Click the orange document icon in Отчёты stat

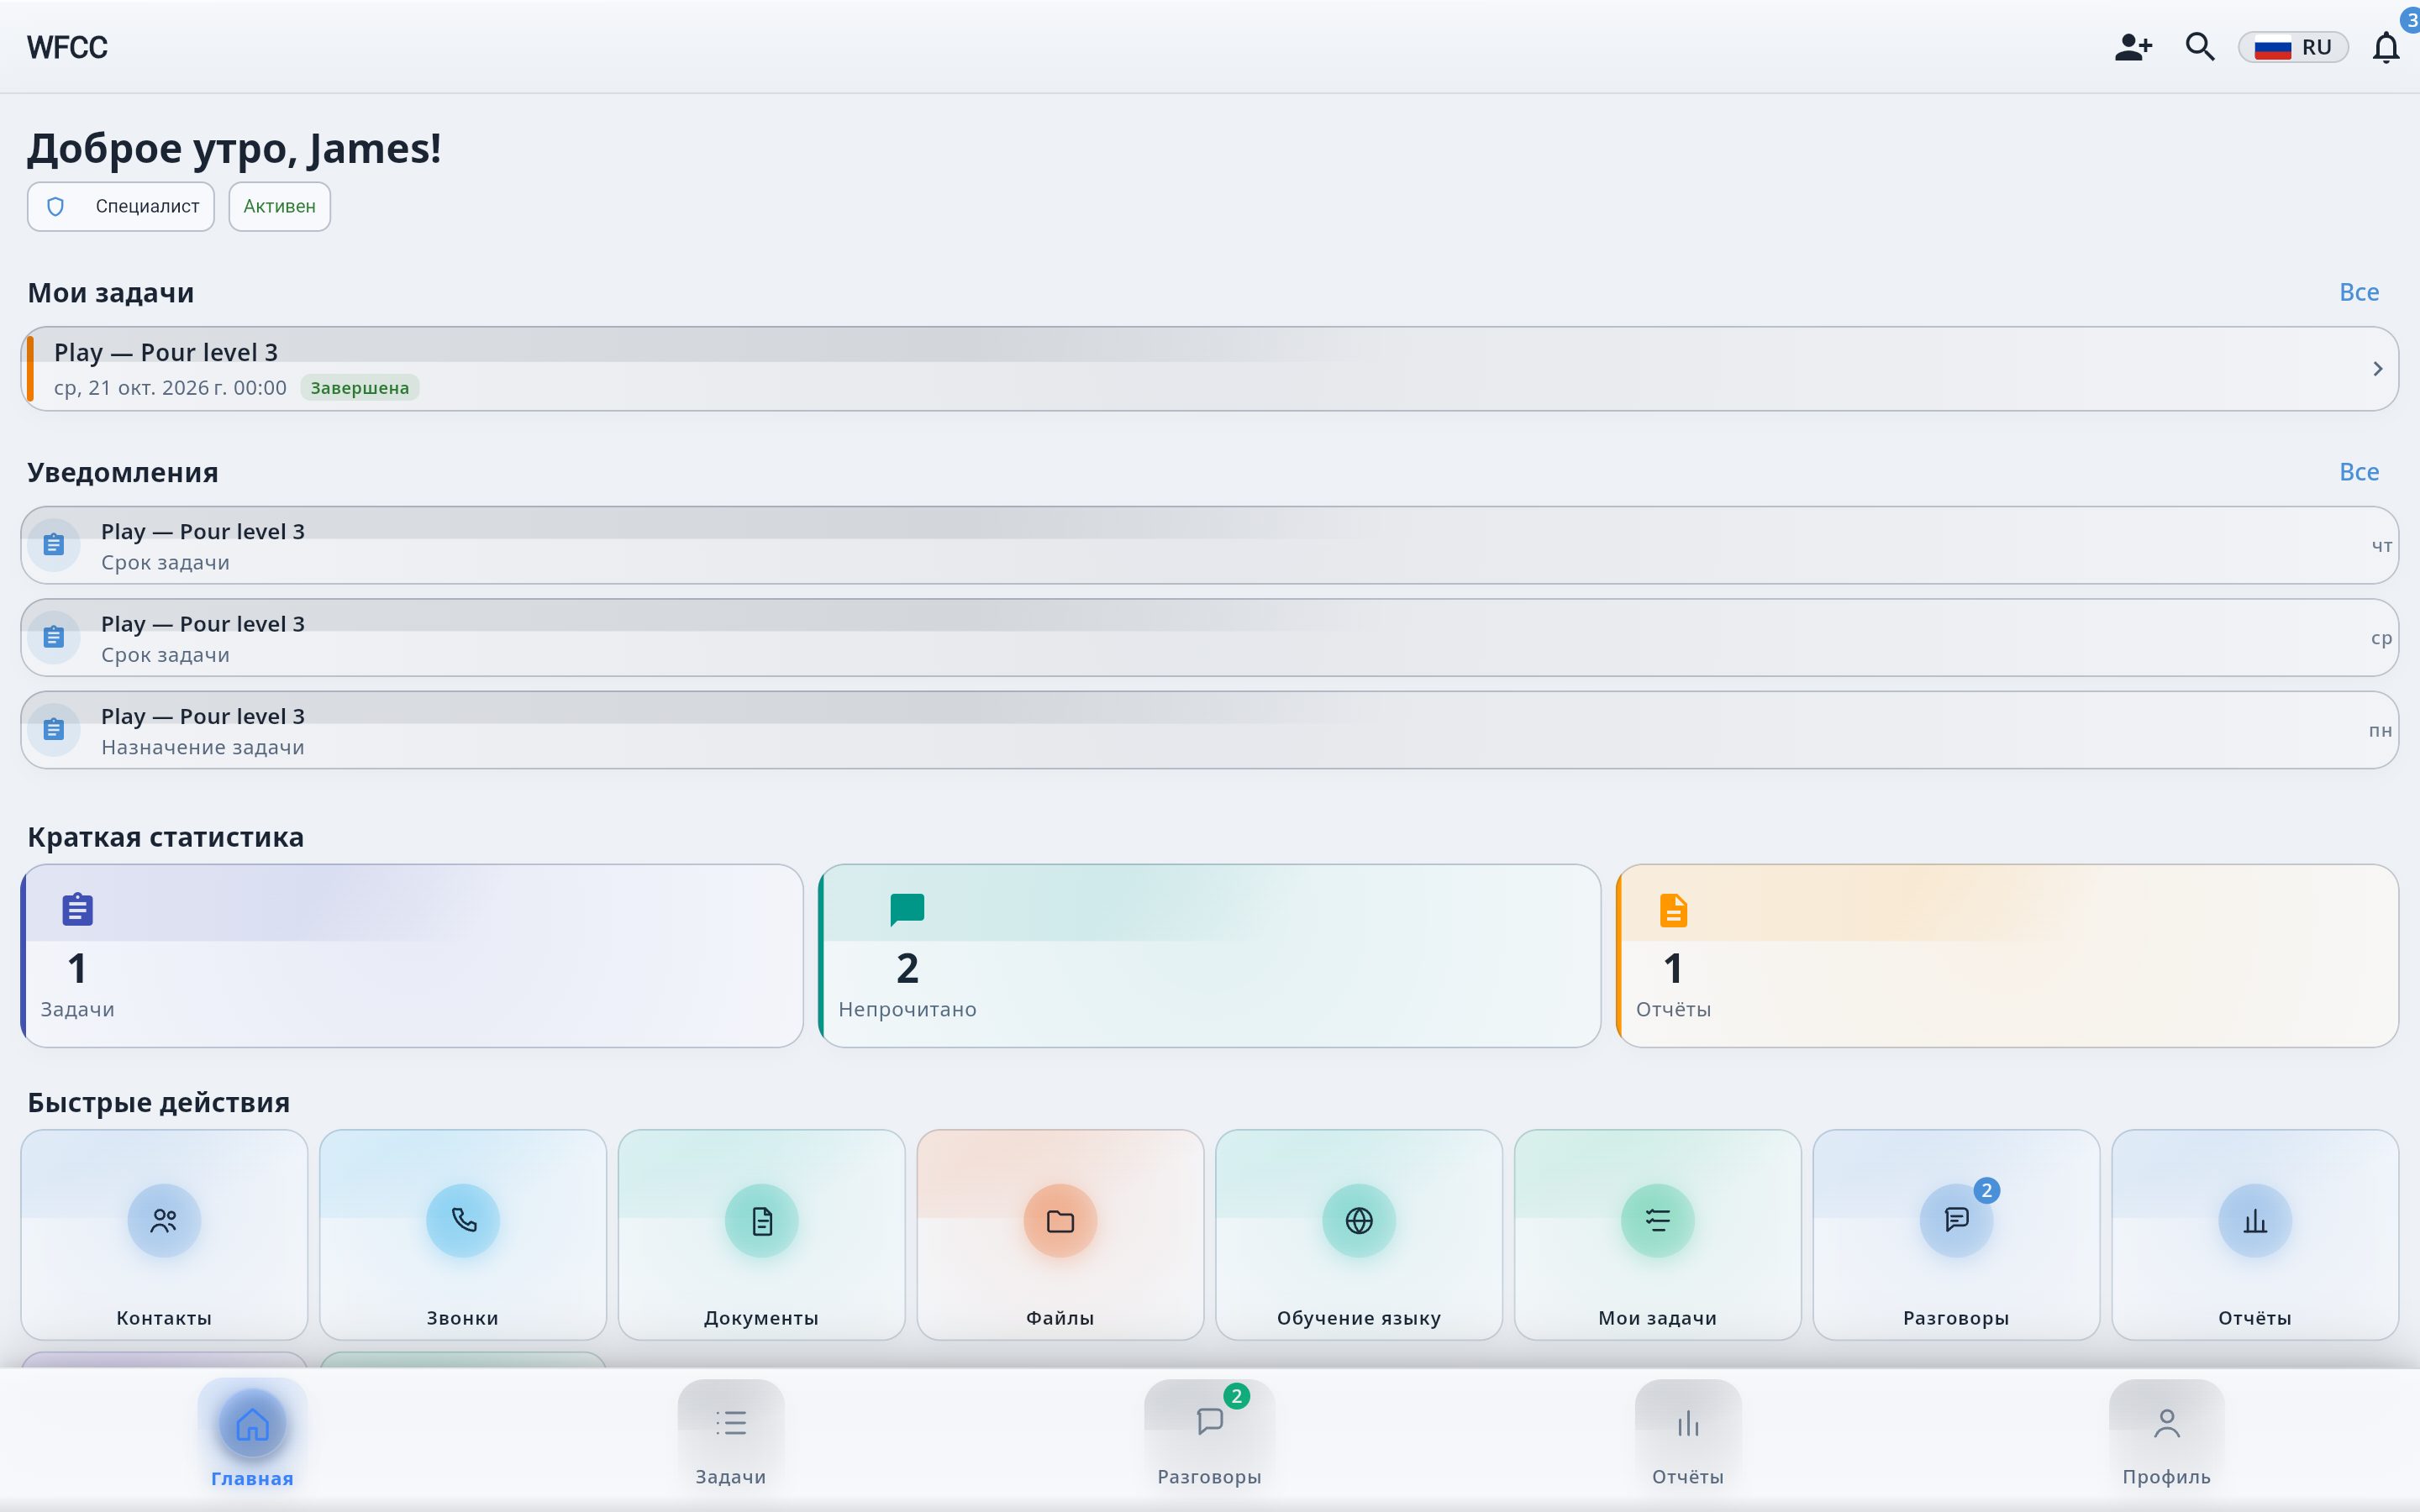pyautogui.click(x=1673, y=910)
